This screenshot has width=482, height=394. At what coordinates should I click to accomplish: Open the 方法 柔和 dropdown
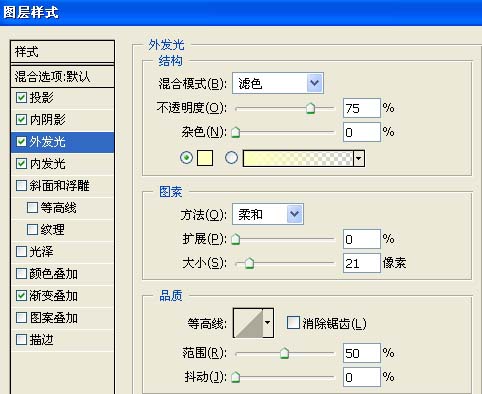coord(268,214)
